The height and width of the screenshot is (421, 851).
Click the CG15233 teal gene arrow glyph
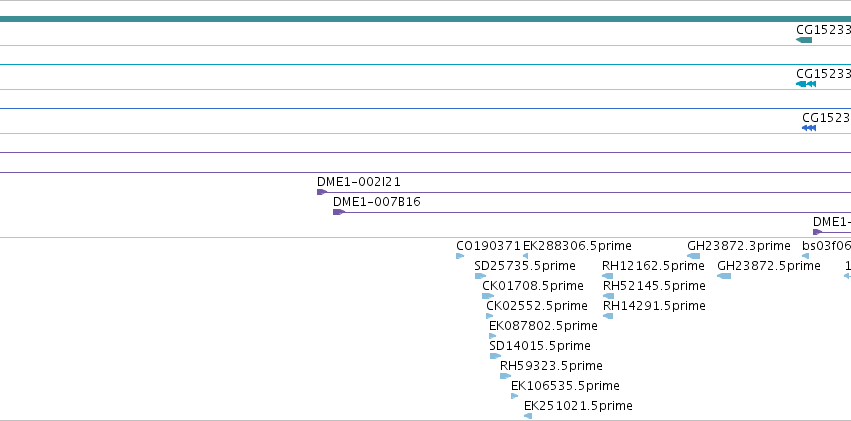804,40
